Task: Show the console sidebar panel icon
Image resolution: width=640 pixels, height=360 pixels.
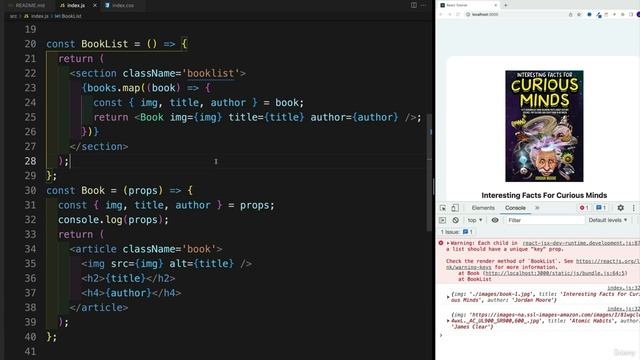Action: [x=442, y=220]
